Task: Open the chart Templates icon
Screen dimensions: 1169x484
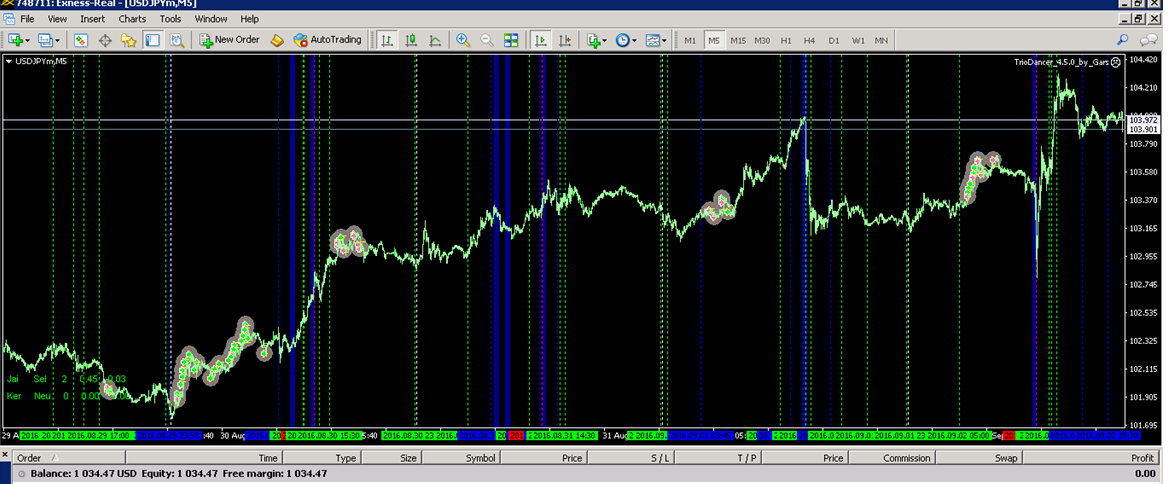Action: tap(652, 40)
